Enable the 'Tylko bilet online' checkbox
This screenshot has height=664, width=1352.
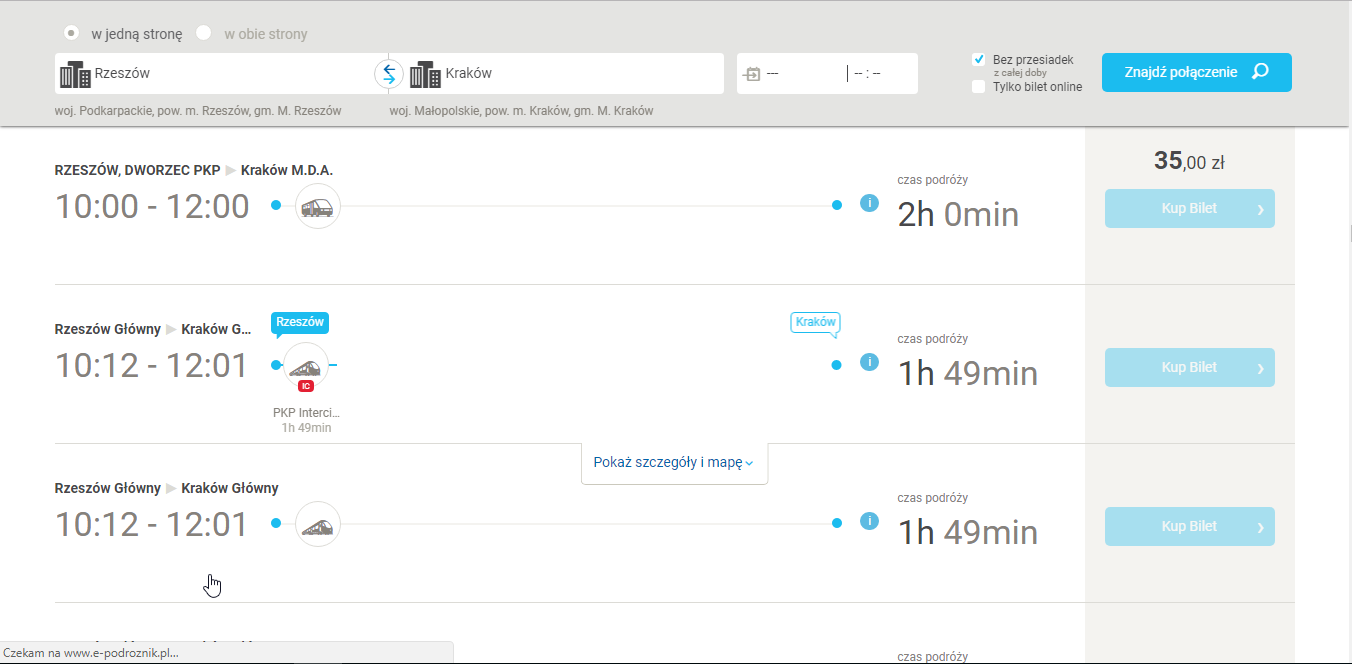coord(979,87)
